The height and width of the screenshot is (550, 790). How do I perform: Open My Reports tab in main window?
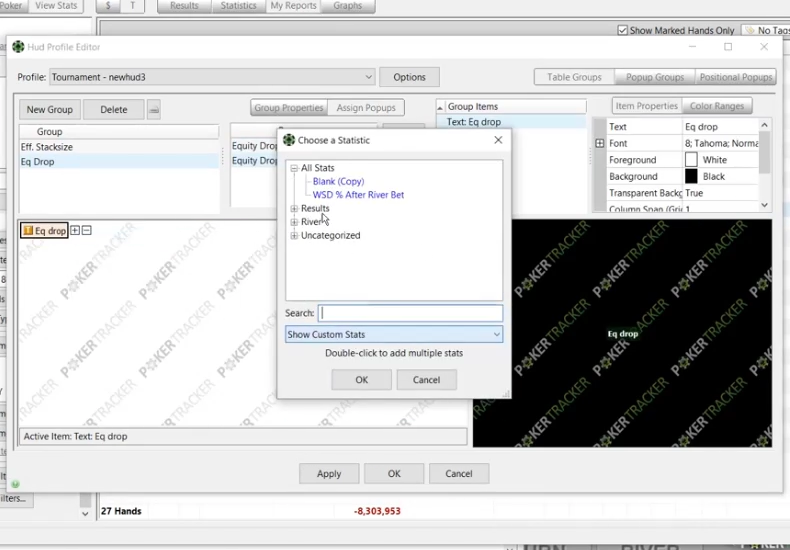293,6
